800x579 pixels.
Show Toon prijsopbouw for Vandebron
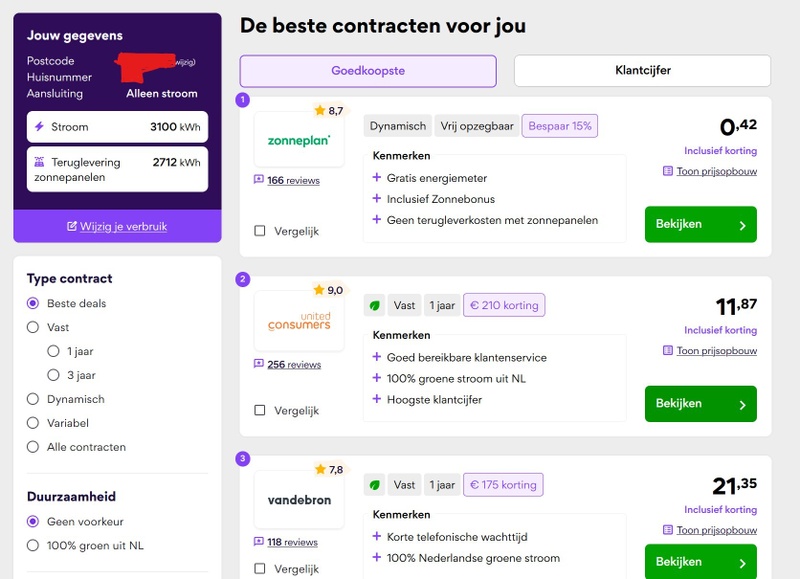[x=716, y=530]
